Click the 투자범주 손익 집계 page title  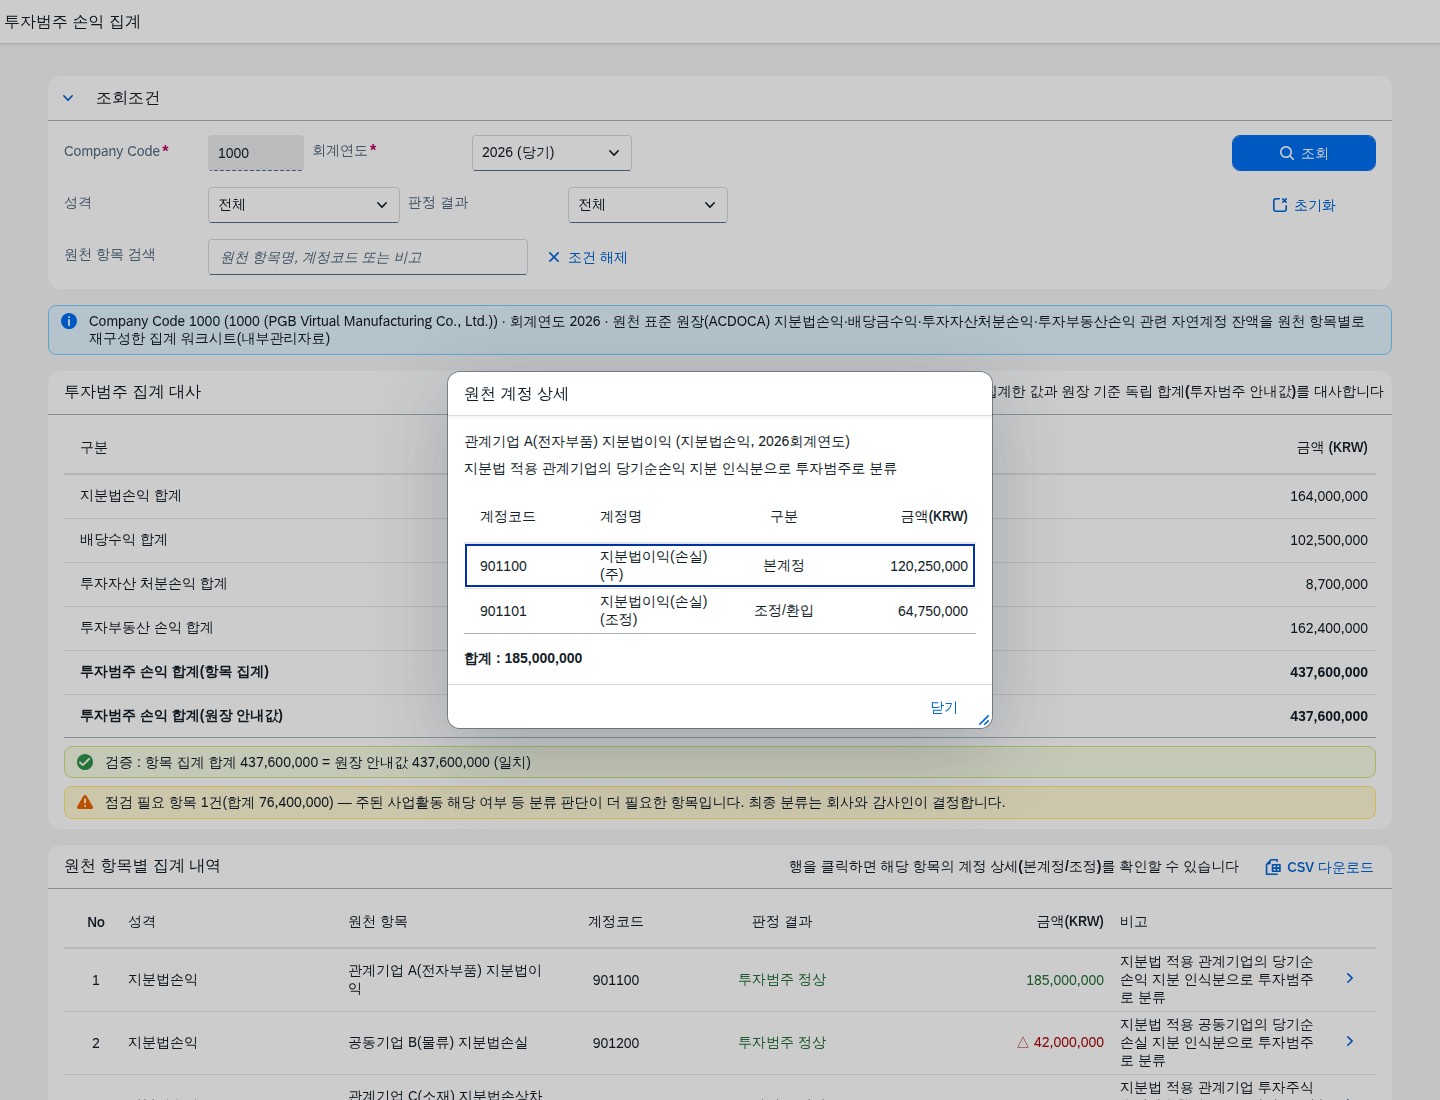pos(72,21)
